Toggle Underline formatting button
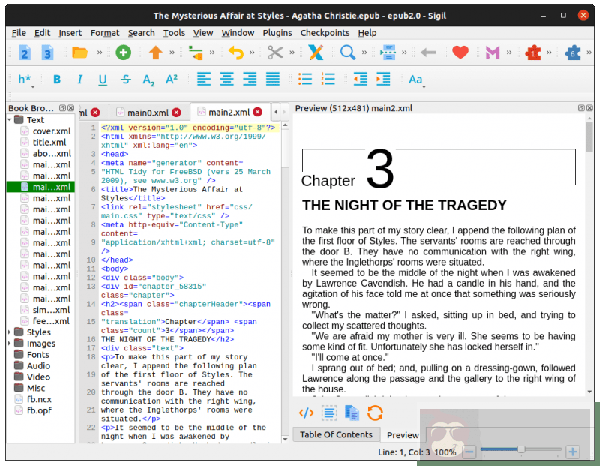Screen dimensions: 600x466 coord(102,79)
